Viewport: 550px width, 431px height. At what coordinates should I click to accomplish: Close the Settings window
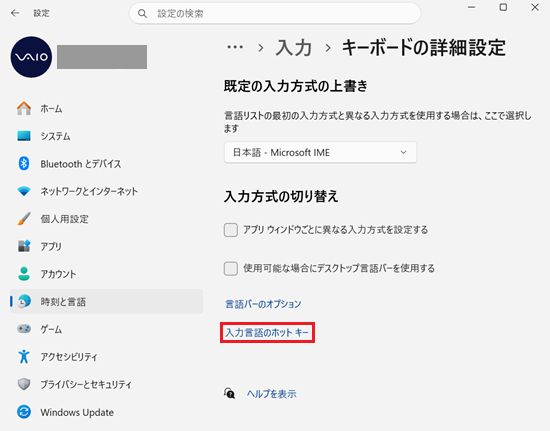tap(535, 7)
